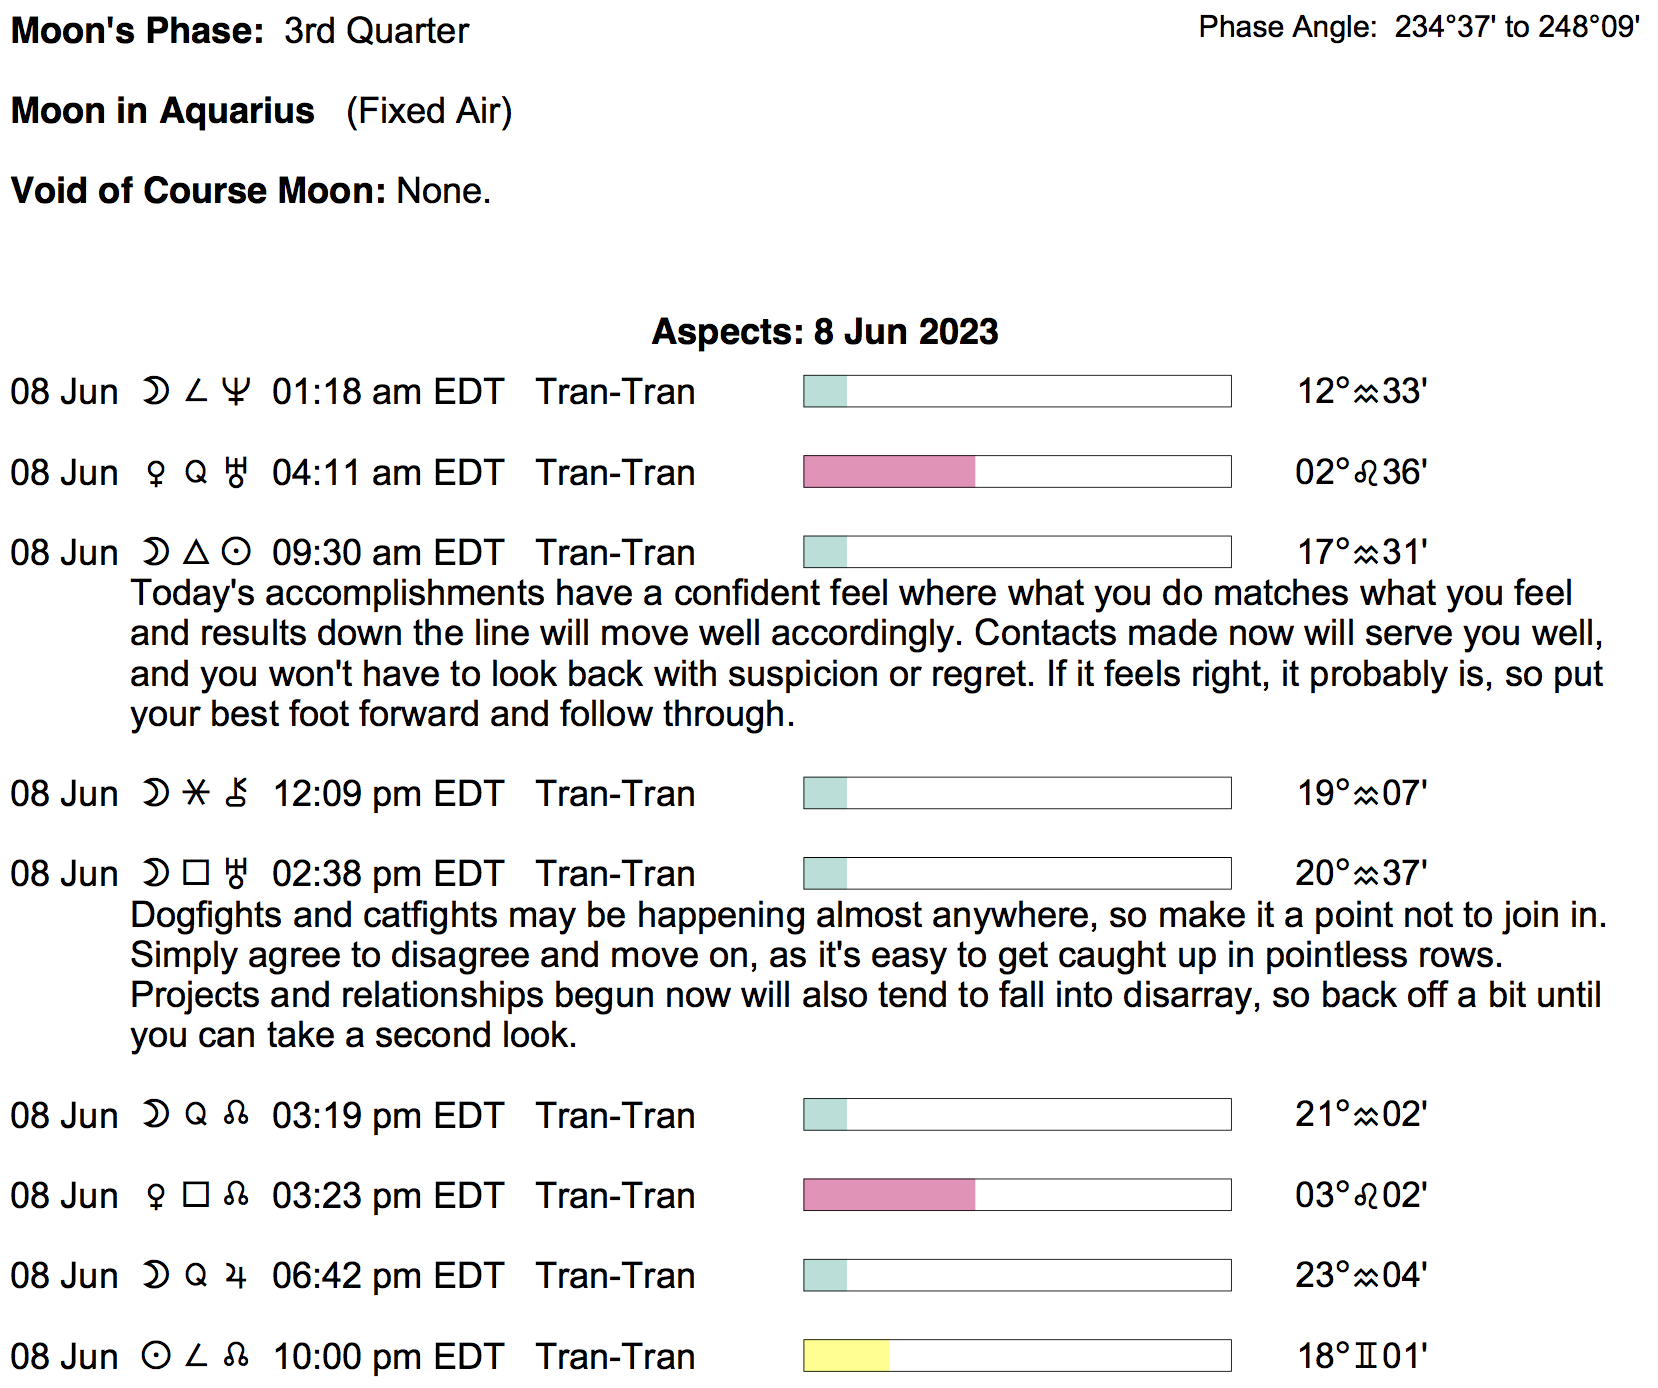Click the "Aspects: 8 Jun 2023" heading
Image resolution: width=1658 pixels, height=1388 pixels.
825,332
